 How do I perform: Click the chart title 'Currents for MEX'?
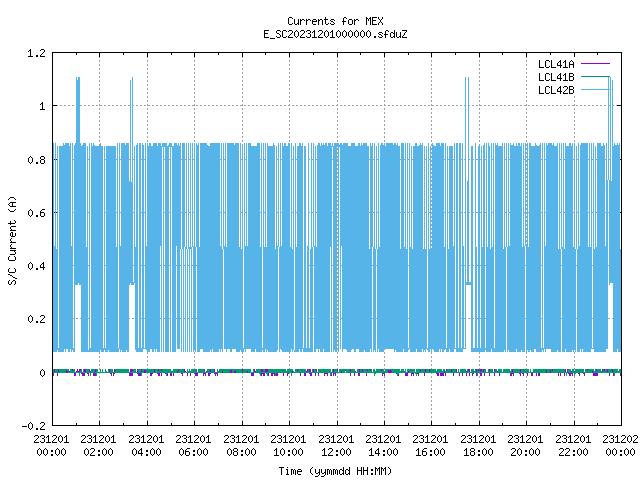[335, 21]
